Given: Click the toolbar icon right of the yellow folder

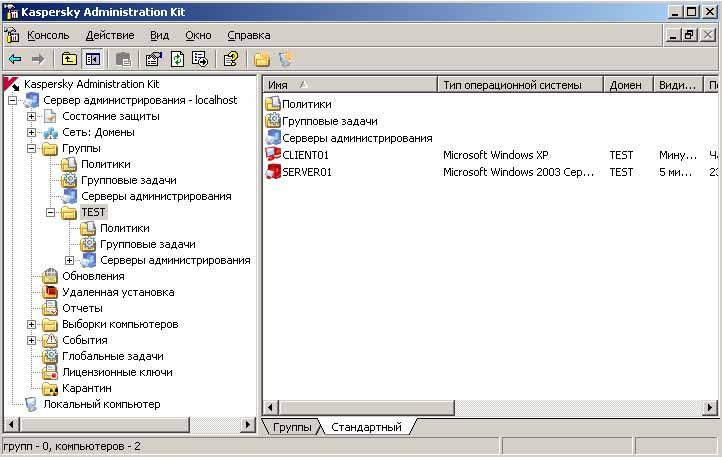Looking at the screenshot, I should [x=286, y=59].
